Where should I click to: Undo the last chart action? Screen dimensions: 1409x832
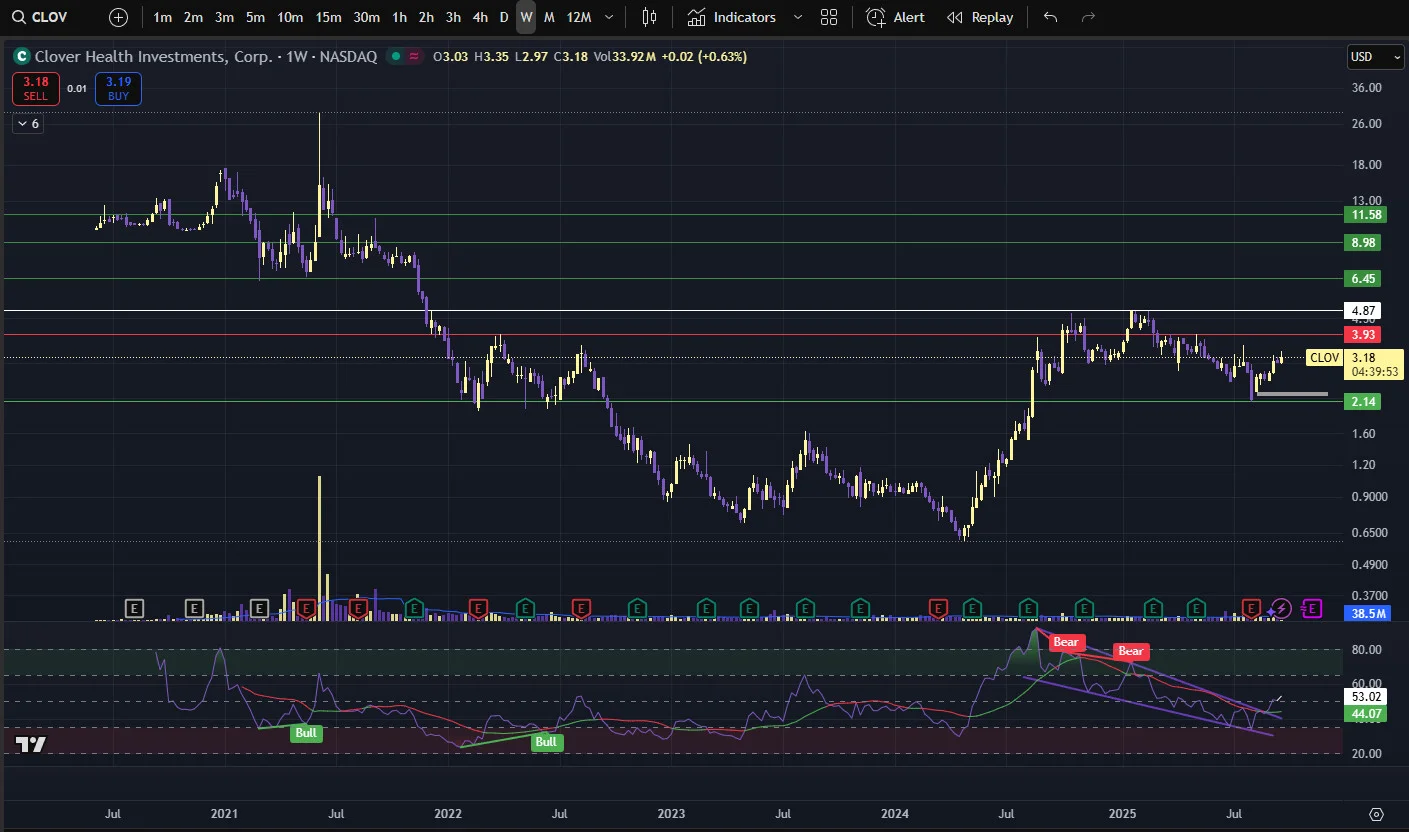1050,17
